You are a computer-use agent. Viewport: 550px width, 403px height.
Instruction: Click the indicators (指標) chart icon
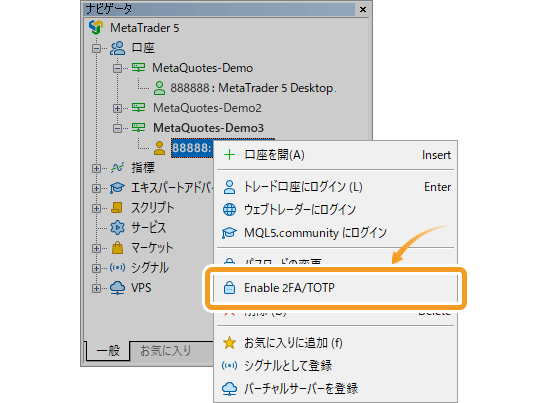click(x=118, y=168)
